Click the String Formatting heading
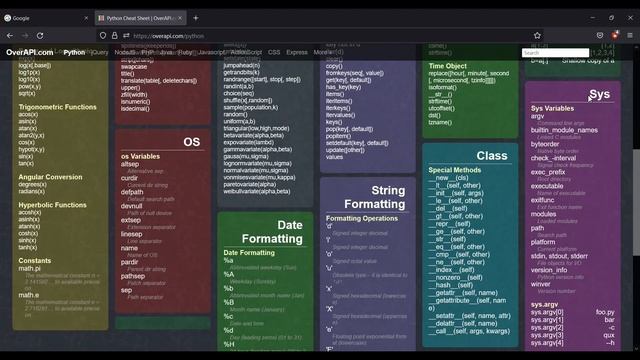The image size is (640, 360). (x=375, y=197)
